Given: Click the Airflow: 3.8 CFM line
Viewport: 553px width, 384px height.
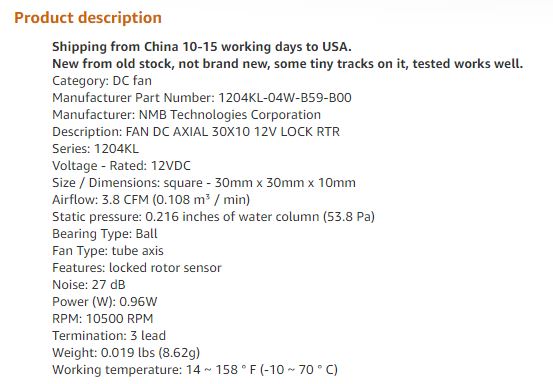Looking at the screenshot, I should point(151,199).
